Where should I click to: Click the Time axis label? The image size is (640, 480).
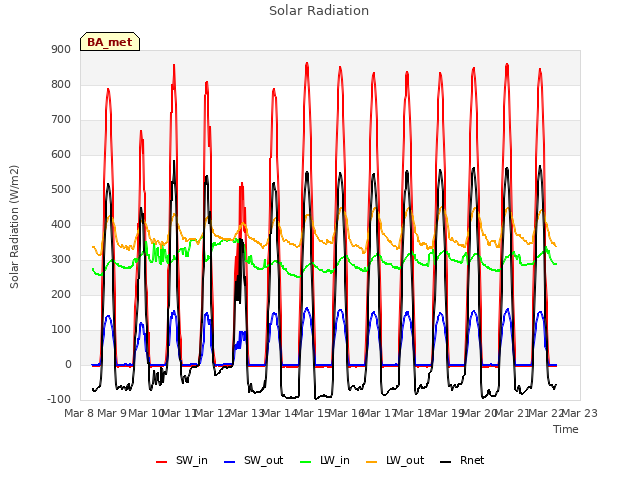(x=566, y=429)
